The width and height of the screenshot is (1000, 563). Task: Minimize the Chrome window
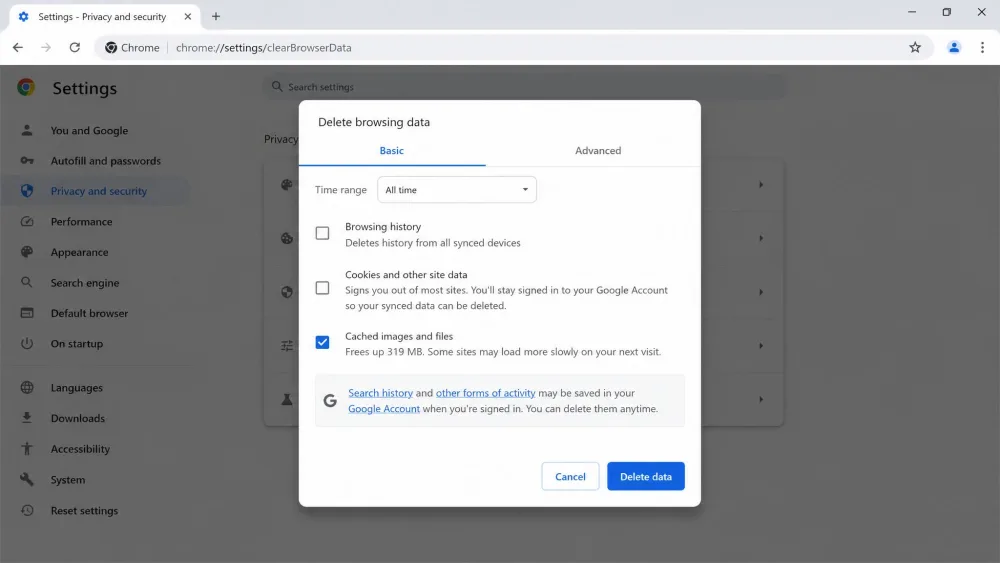912,12
